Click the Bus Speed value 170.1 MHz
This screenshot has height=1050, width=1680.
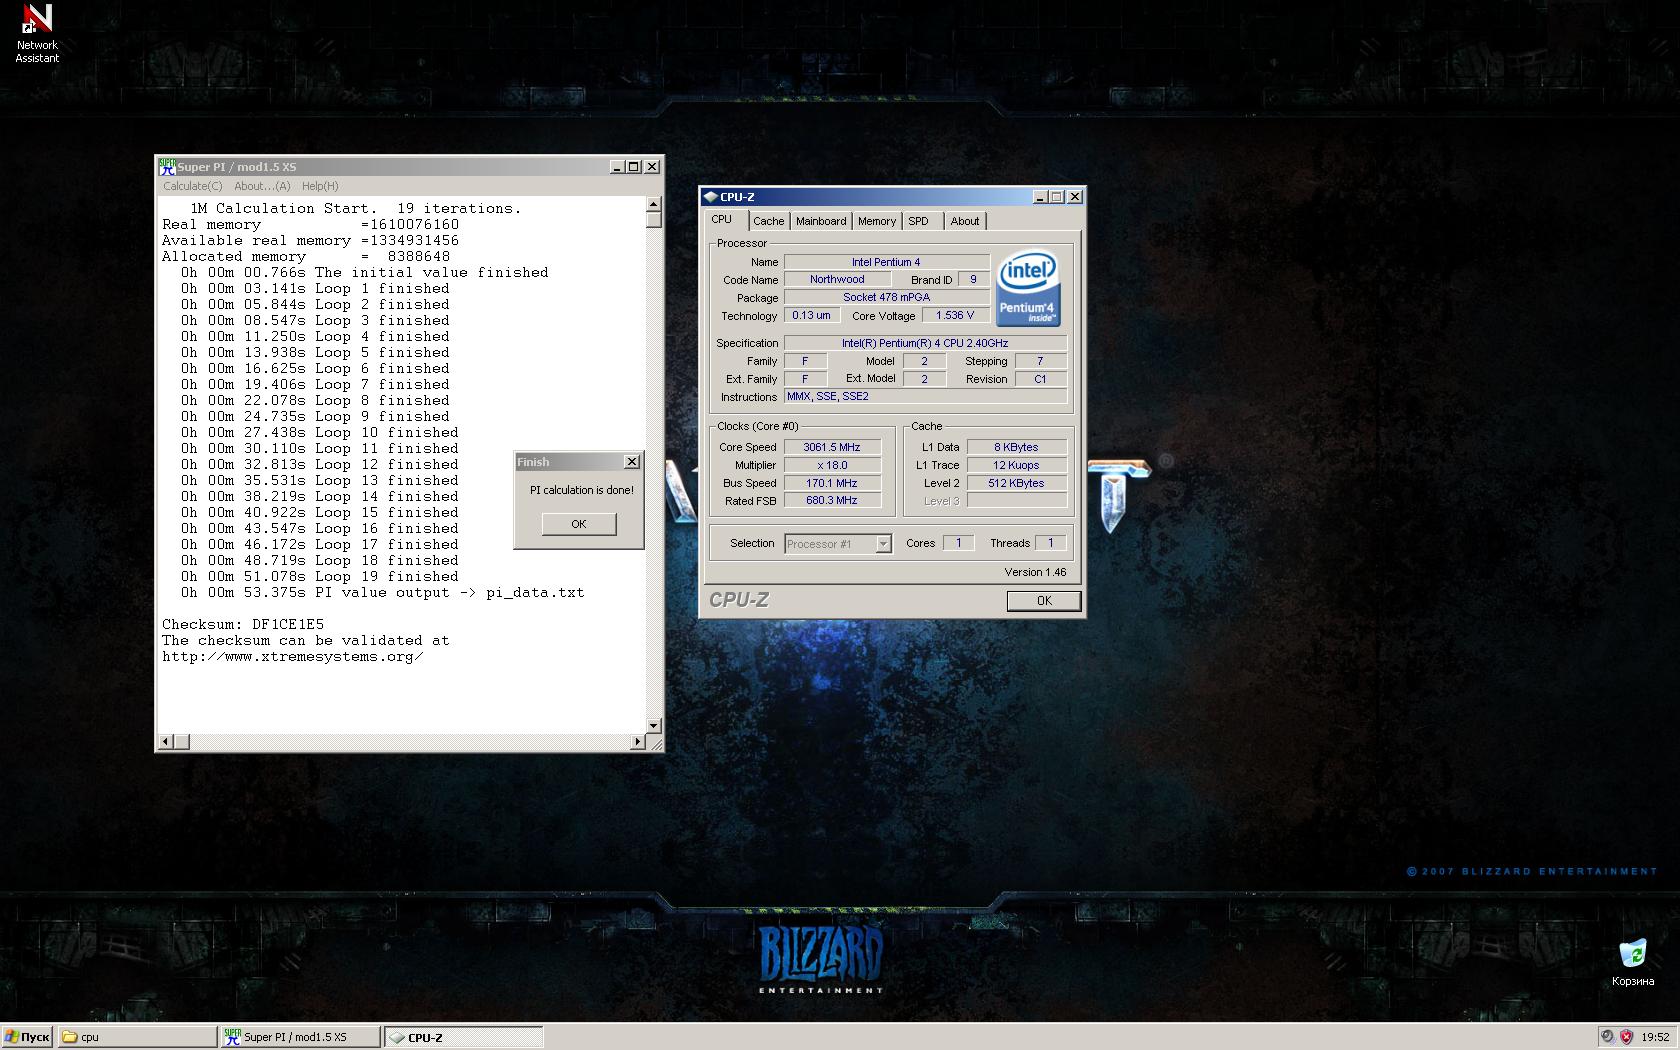832,483
